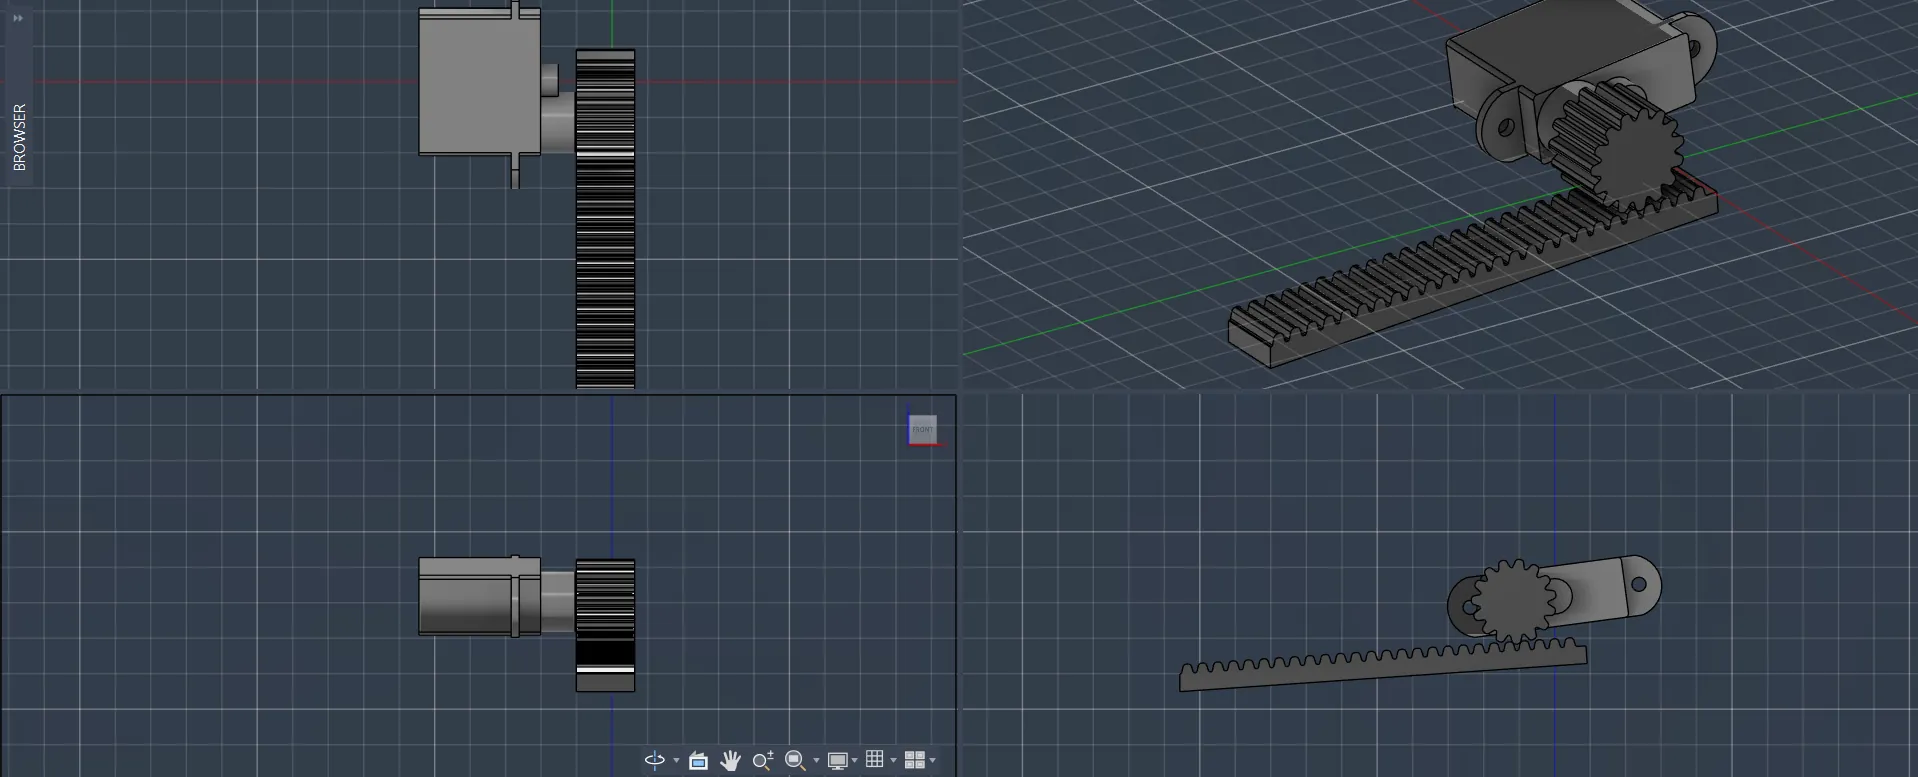The image size is (1918, 777).
Task: Select the Zoom plus/minus tool
Action: pyautogui.click(x=763, y=761)
